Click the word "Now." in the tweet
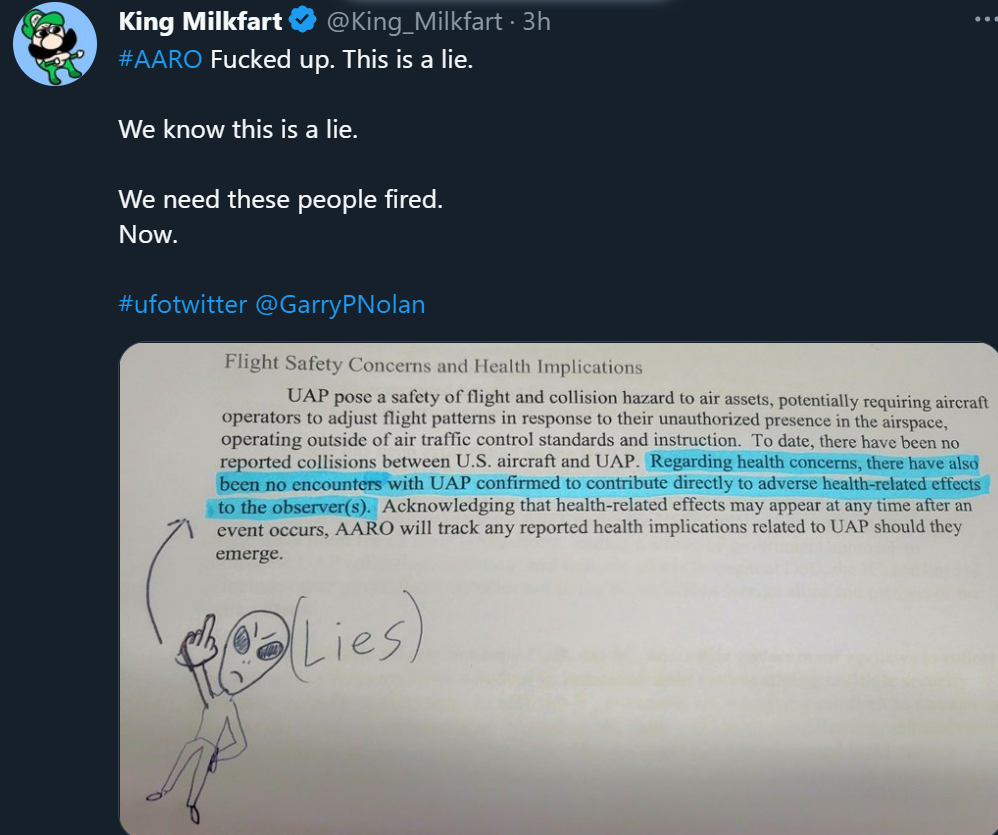The image size is (998, 835). (148, 234)
